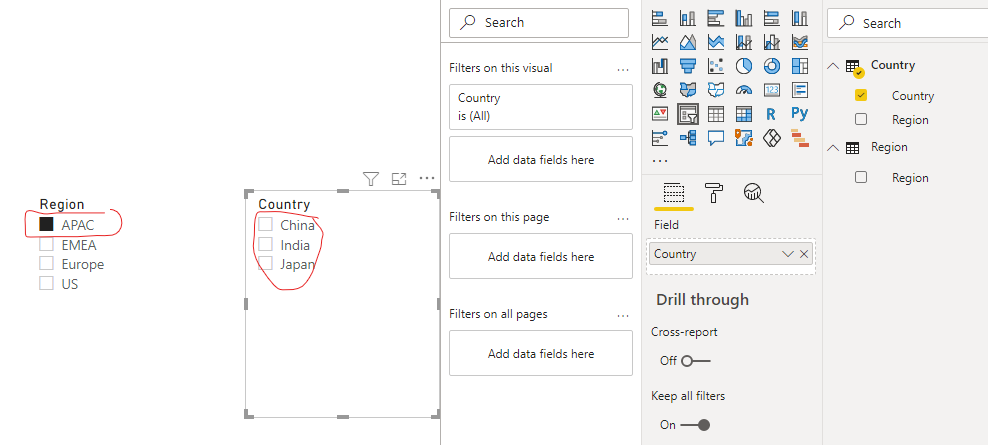988x445 pixels.
Task: Click Add data fields under all pages
Action: click(x=541, y=354)
